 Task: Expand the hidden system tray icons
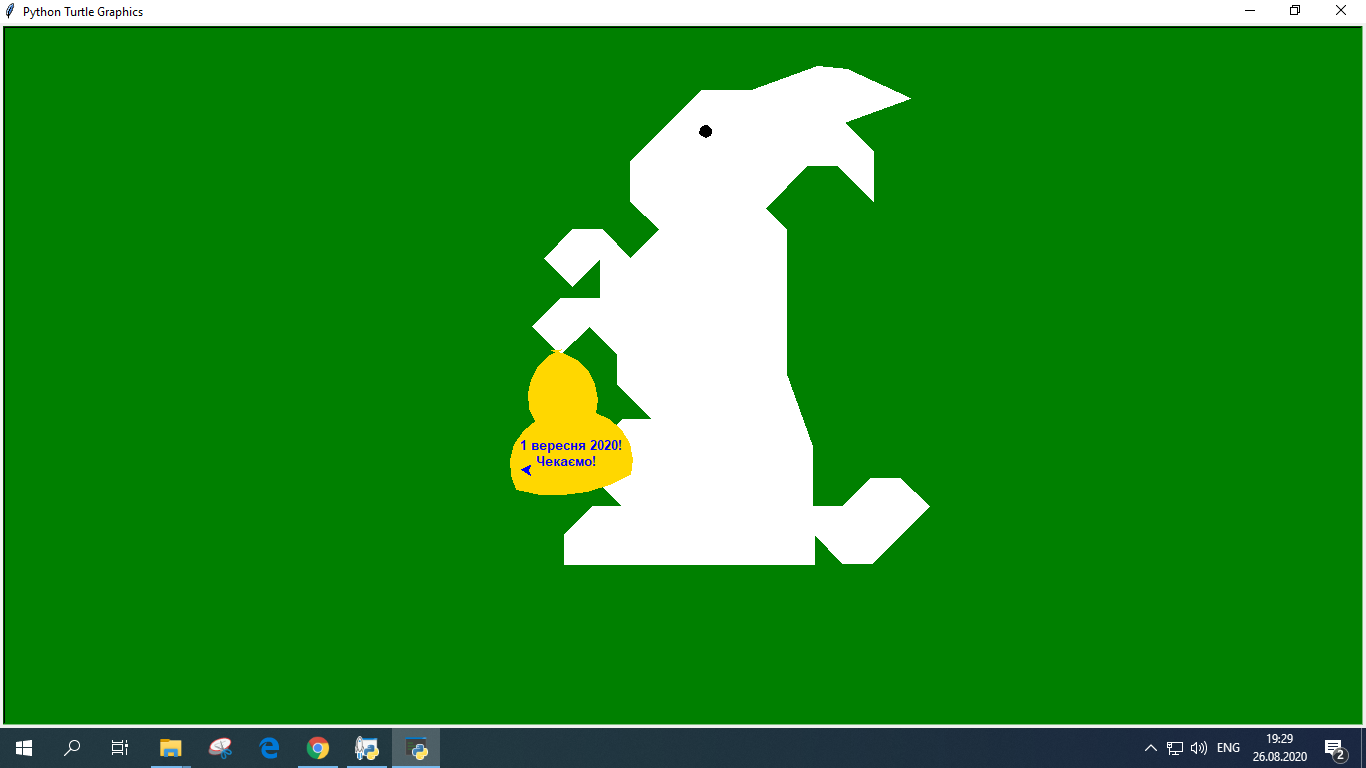point(1150,747)
